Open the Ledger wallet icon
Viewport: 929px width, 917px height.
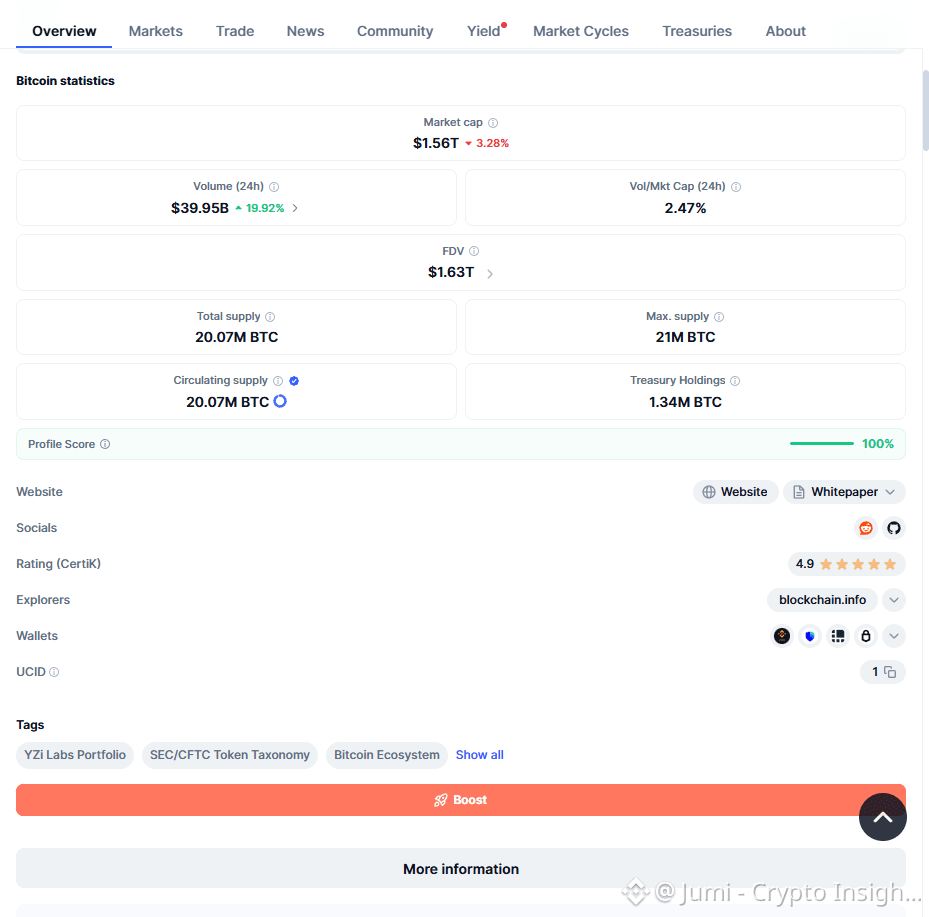[838, 636]
